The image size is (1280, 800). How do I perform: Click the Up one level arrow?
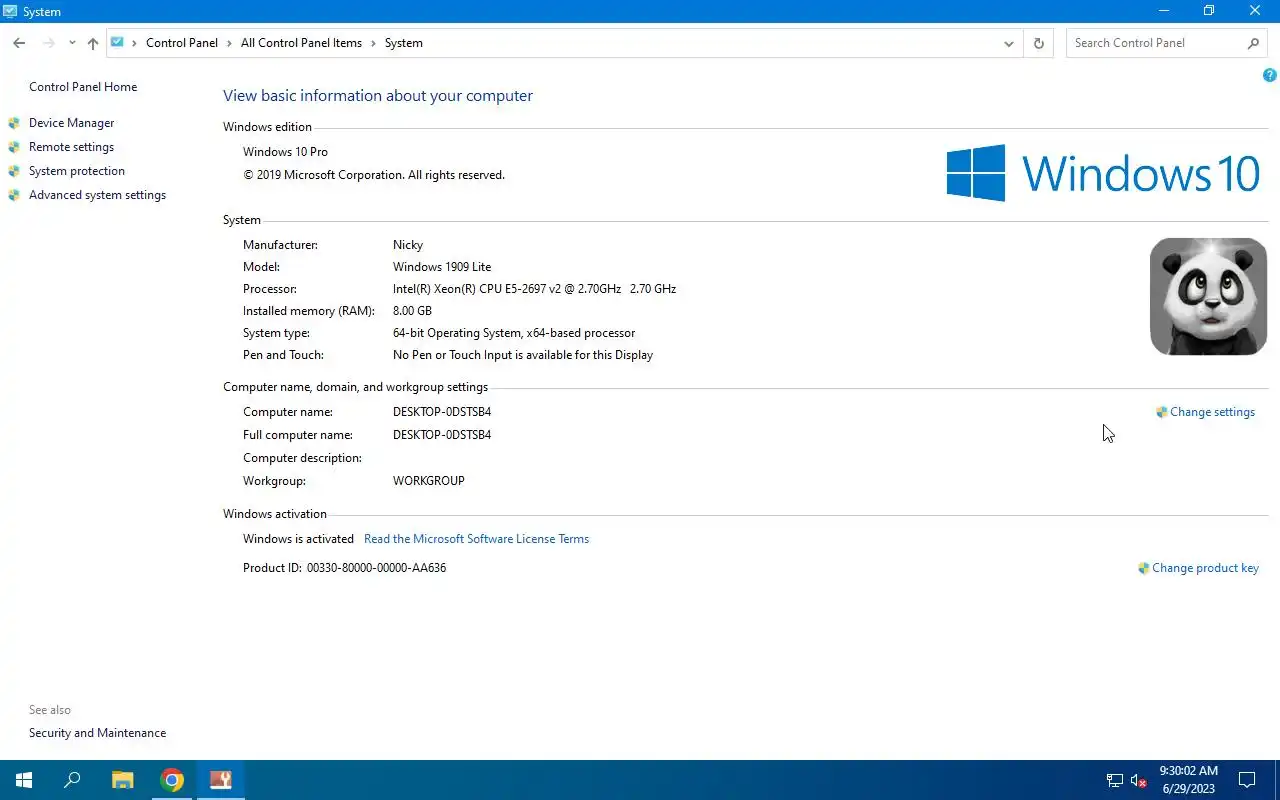(93, 43)
